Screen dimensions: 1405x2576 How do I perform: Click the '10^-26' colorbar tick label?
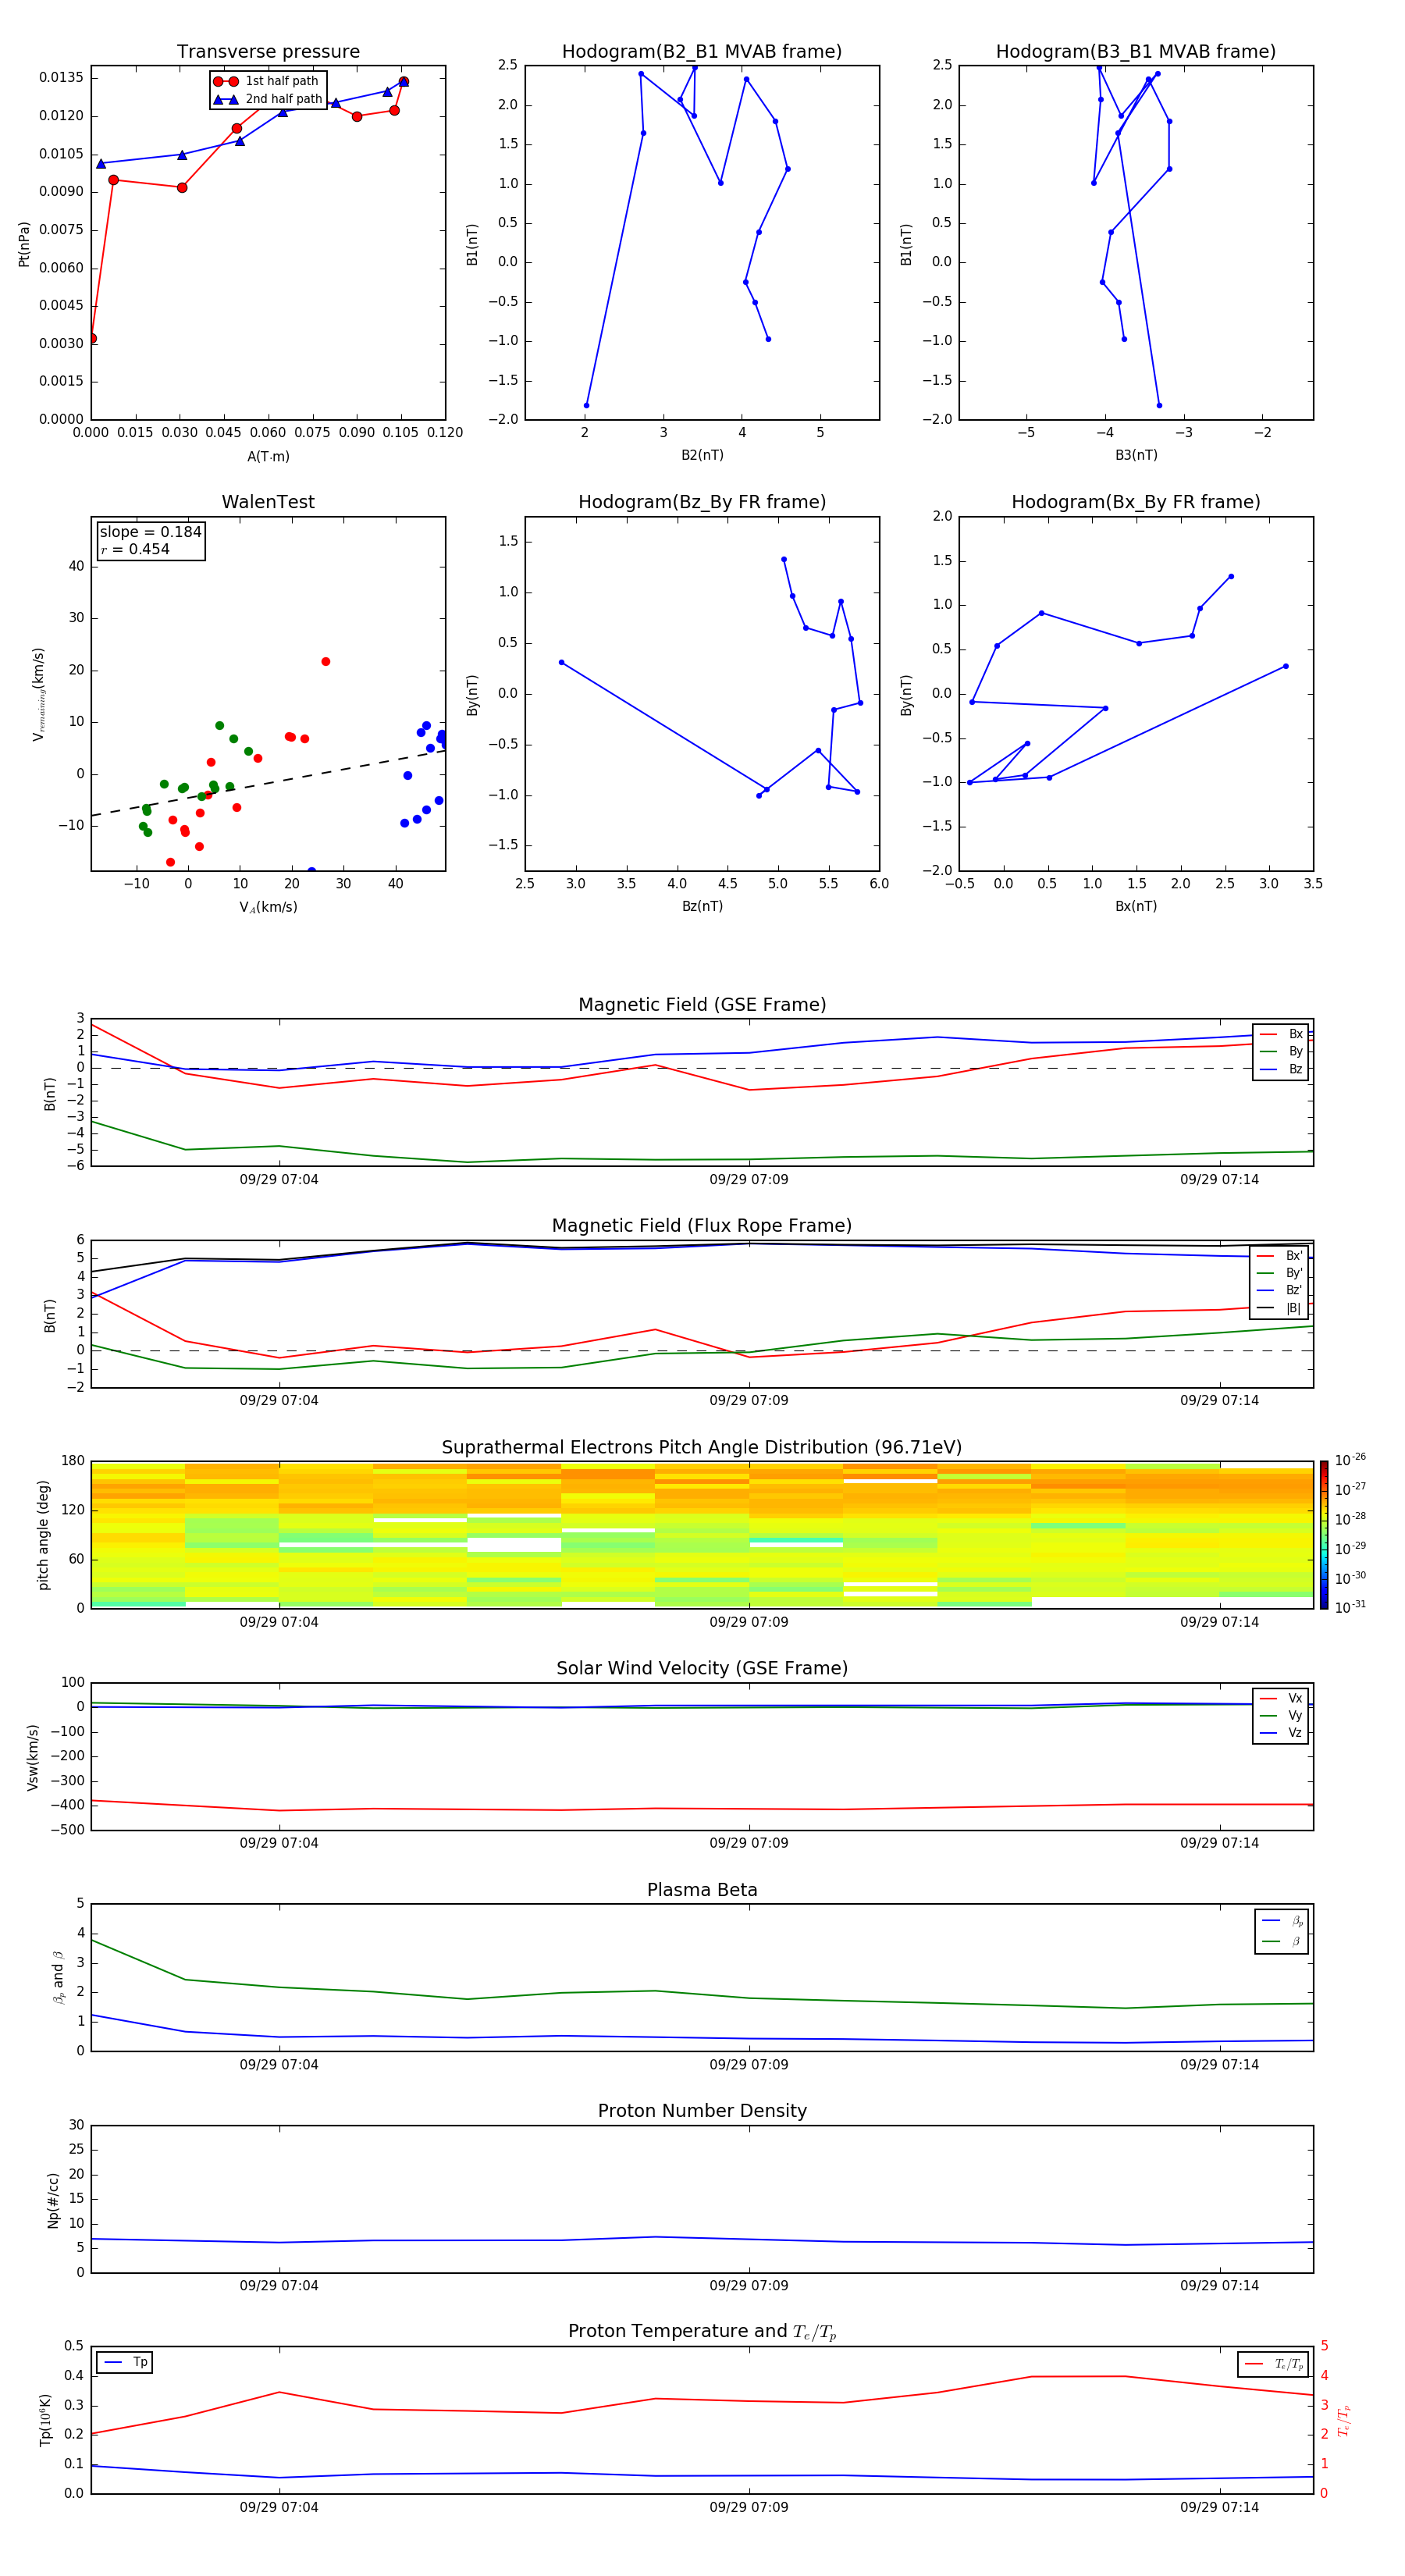coord(1350,1460)
